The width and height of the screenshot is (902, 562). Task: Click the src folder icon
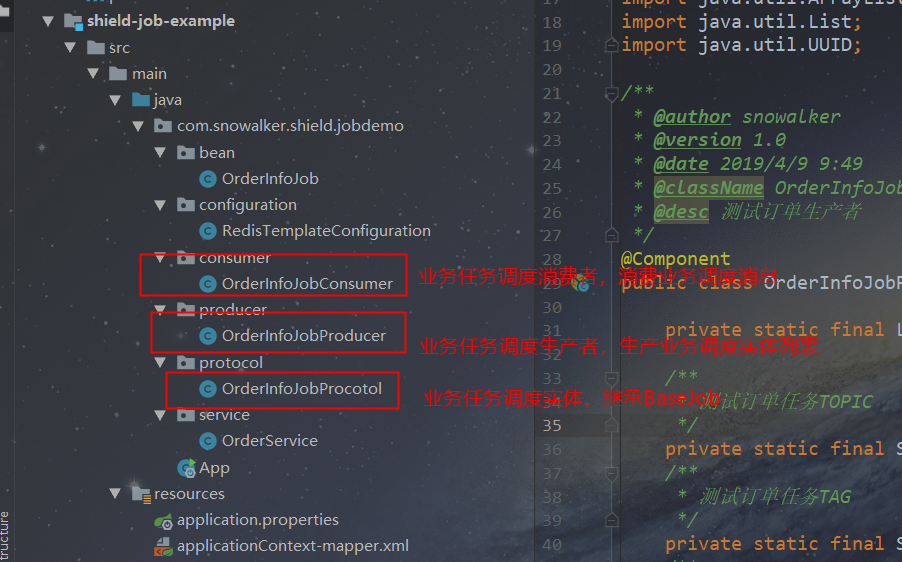[95, 47]
